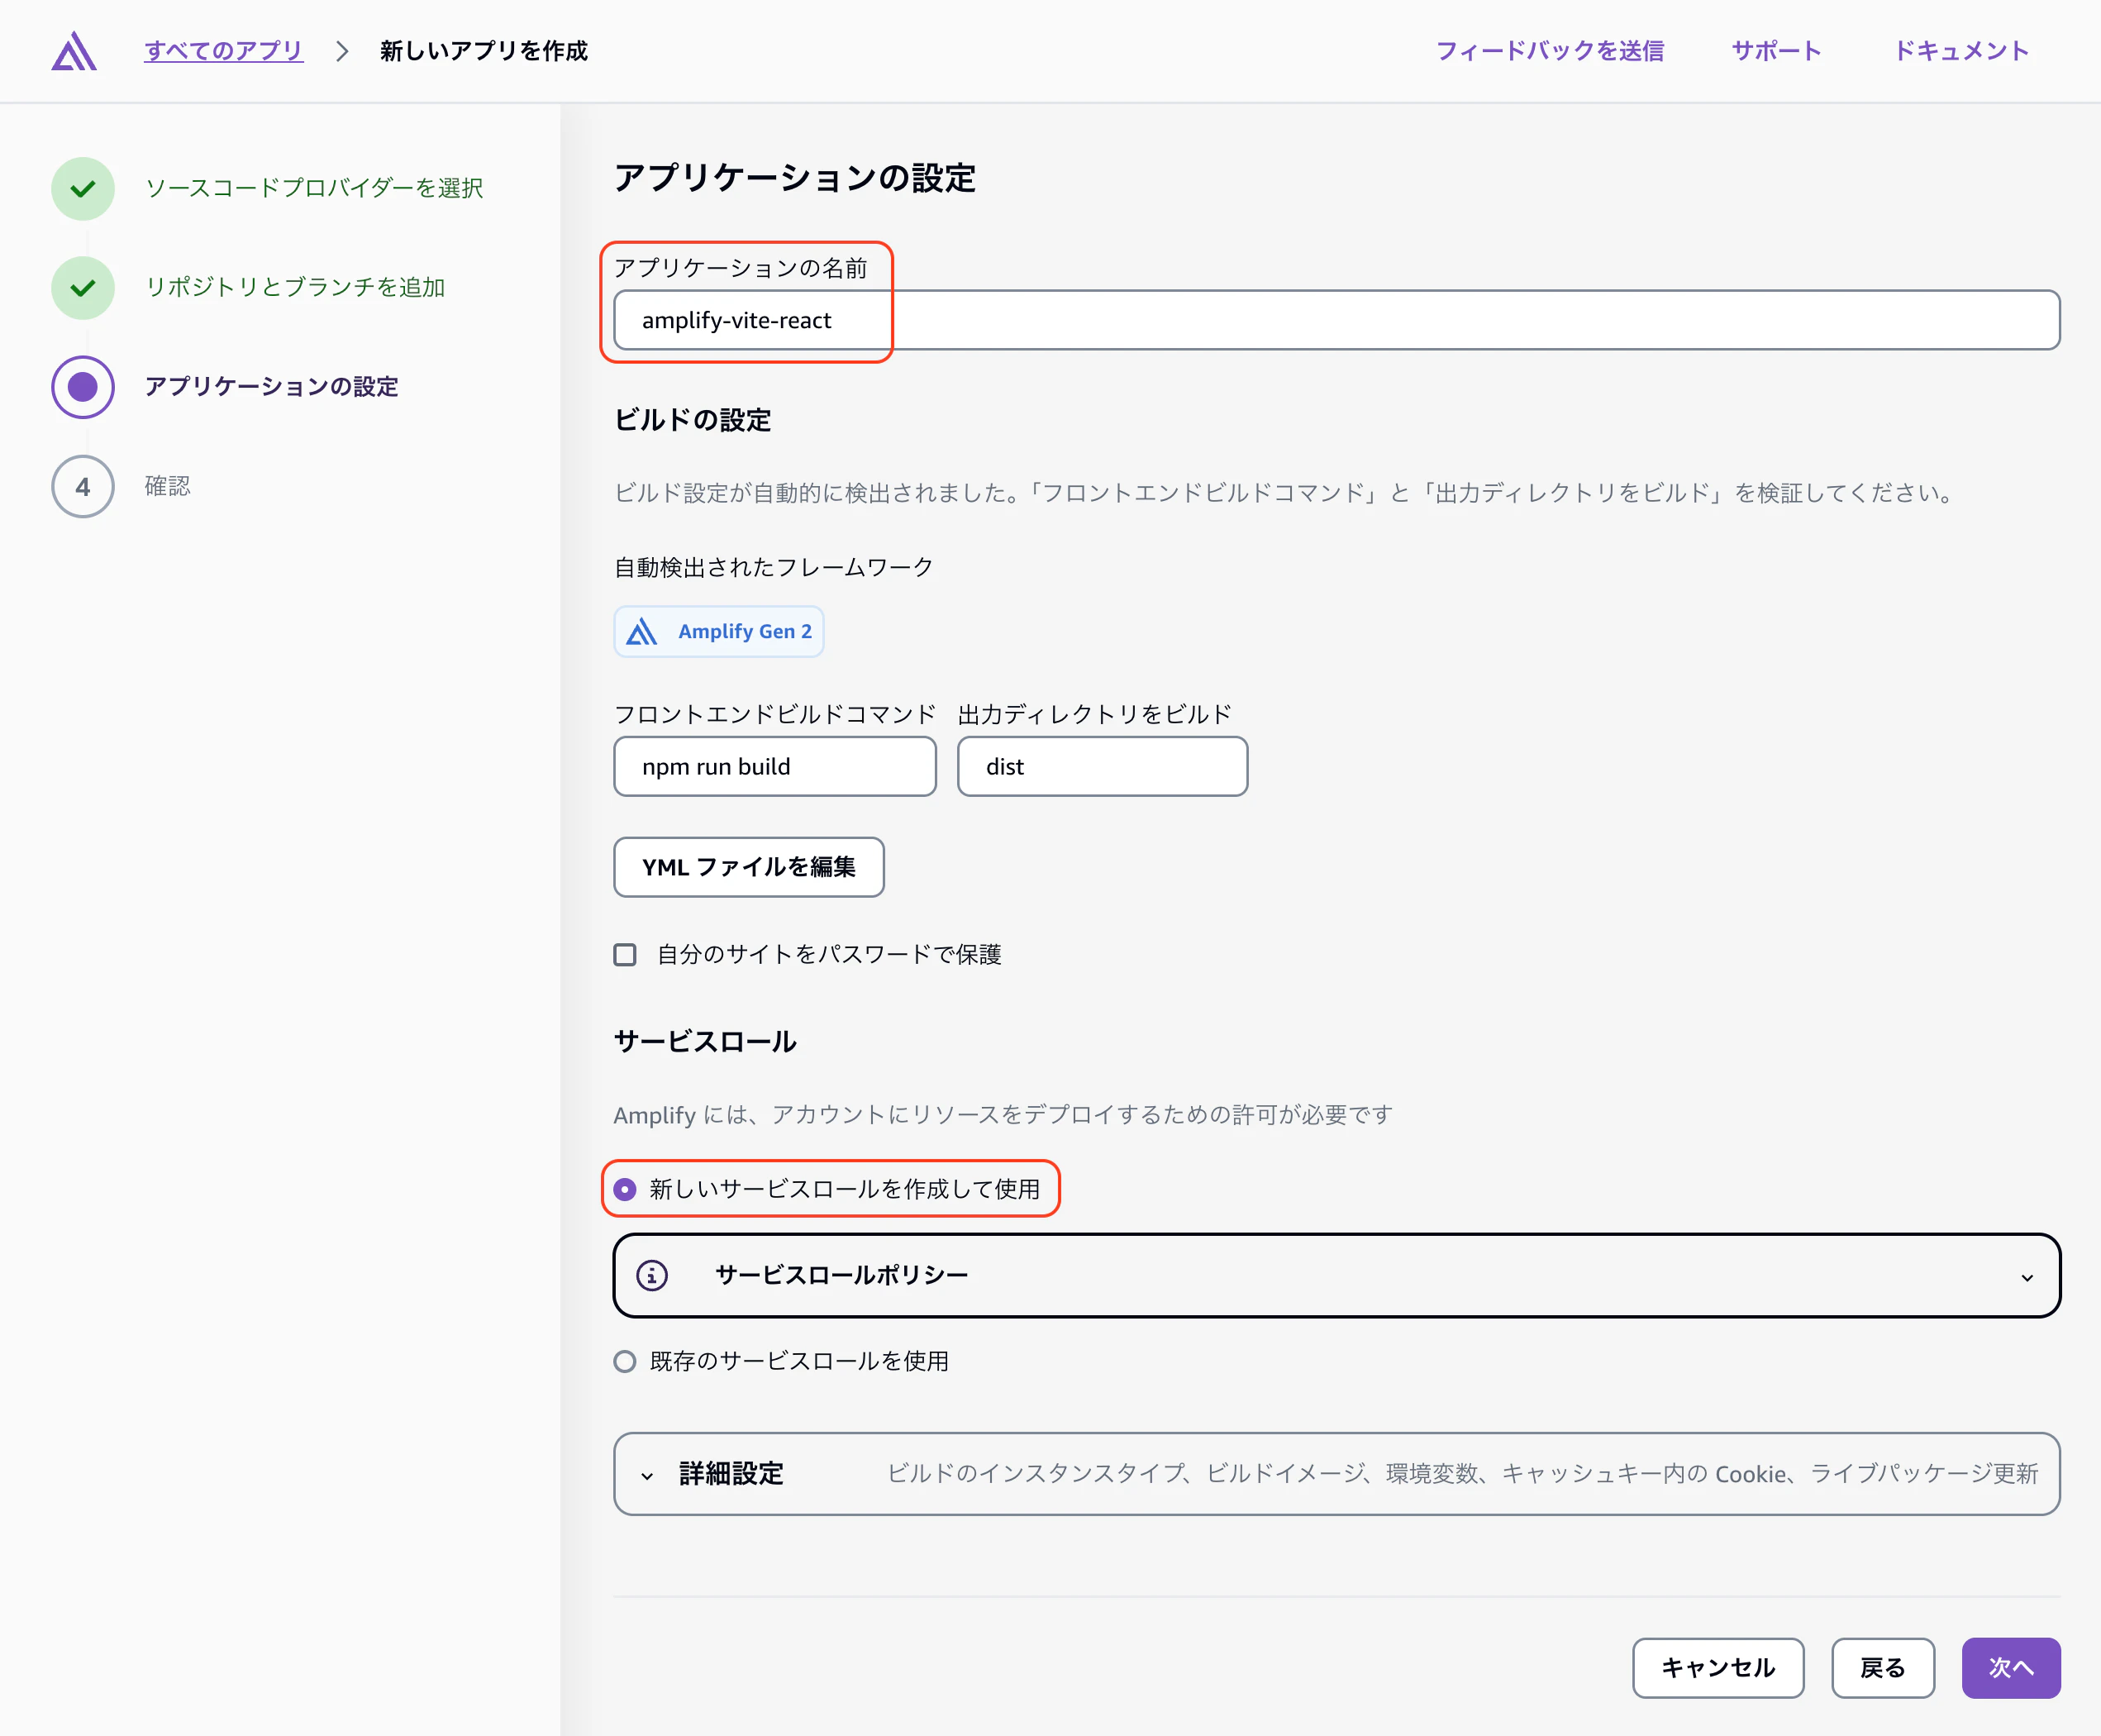Open サポート link in header
The height and width of the screenshot is (1736, 2101).
[x=1776, y=51]
